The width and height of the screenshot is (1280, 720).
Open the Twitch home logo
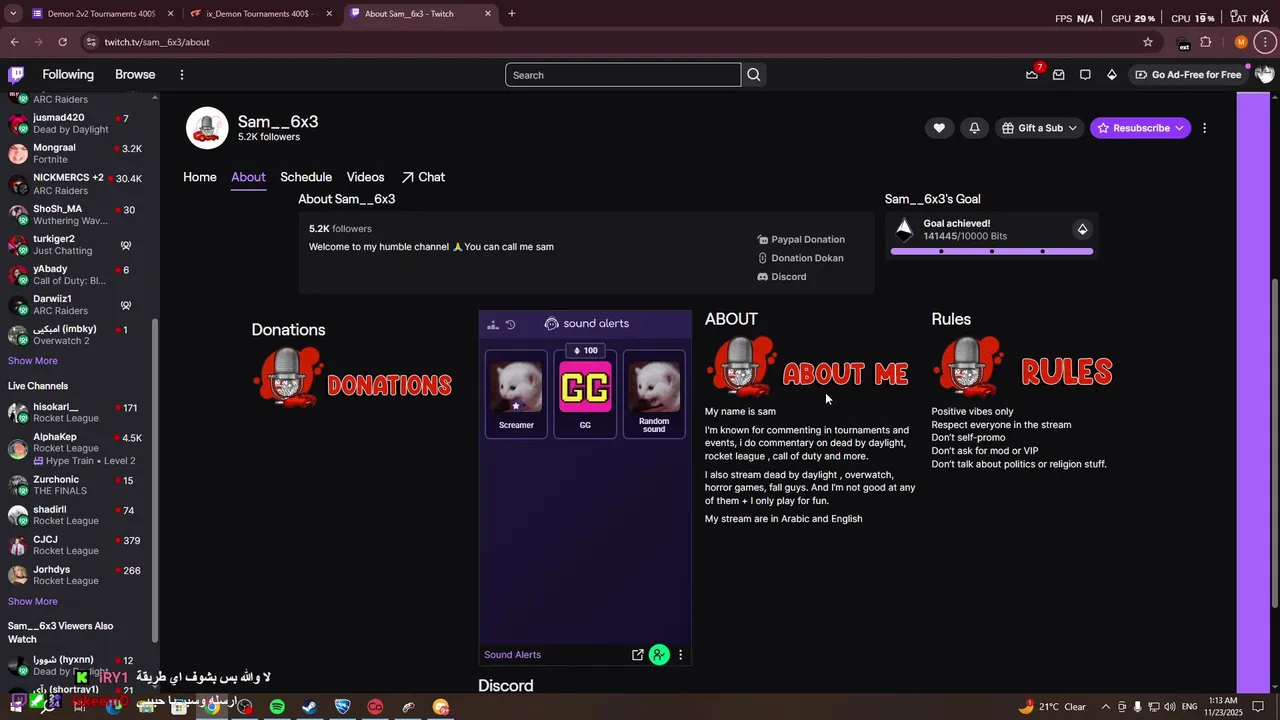coord(16,75)
